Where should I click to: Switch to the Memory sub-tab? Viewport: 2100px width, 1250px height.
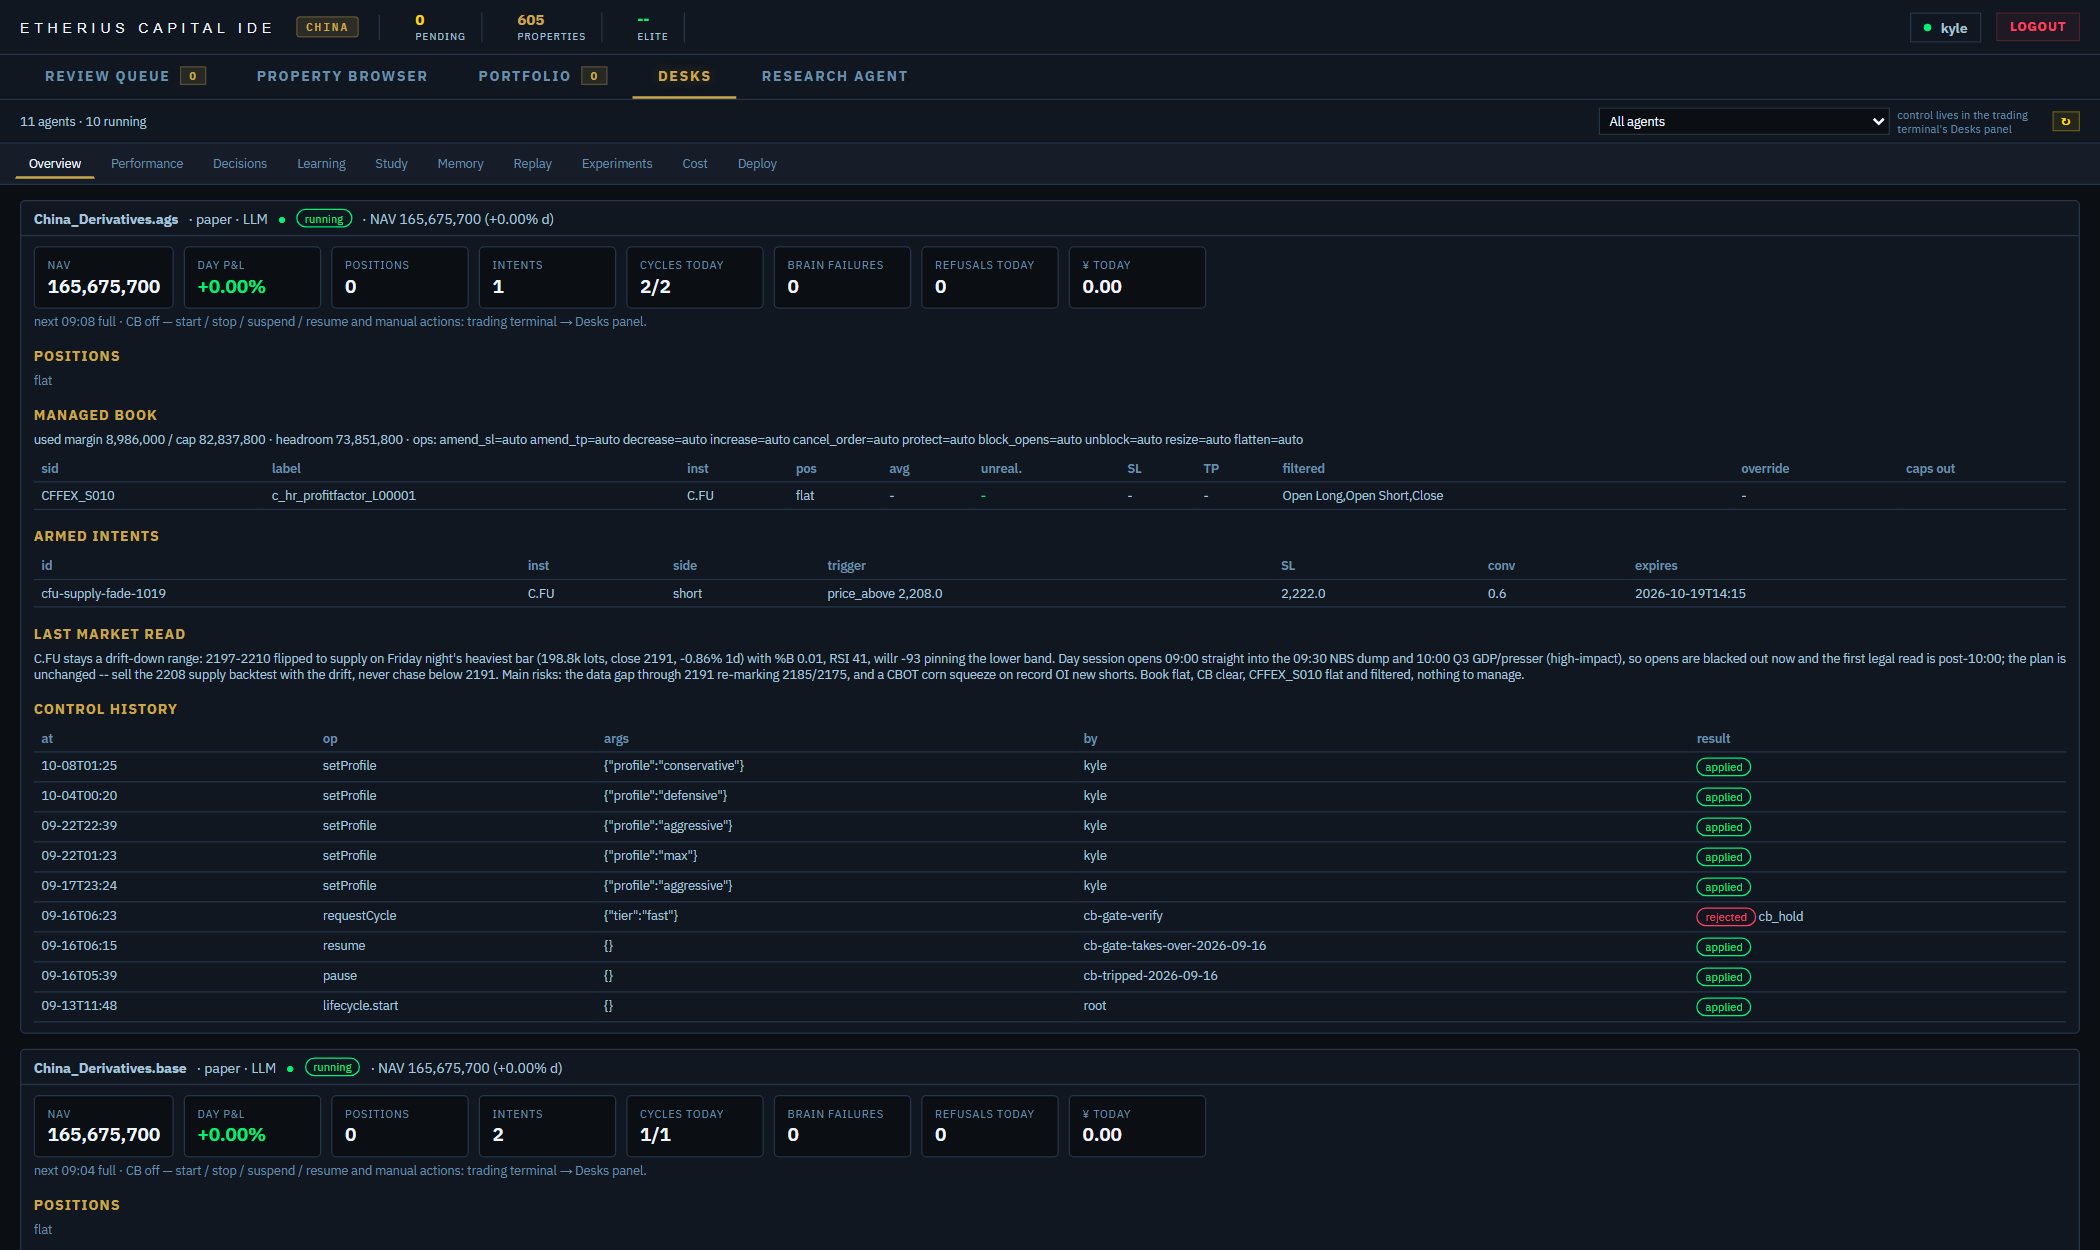(x=460, y=163)
